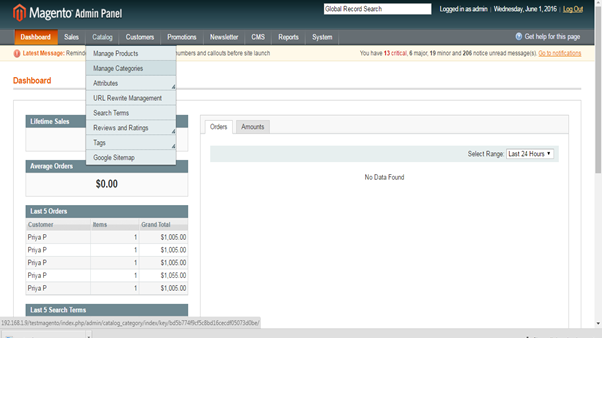Select Manage Products from Catalog menu
This screenshot has height=399, width=602.
(131, 53)
